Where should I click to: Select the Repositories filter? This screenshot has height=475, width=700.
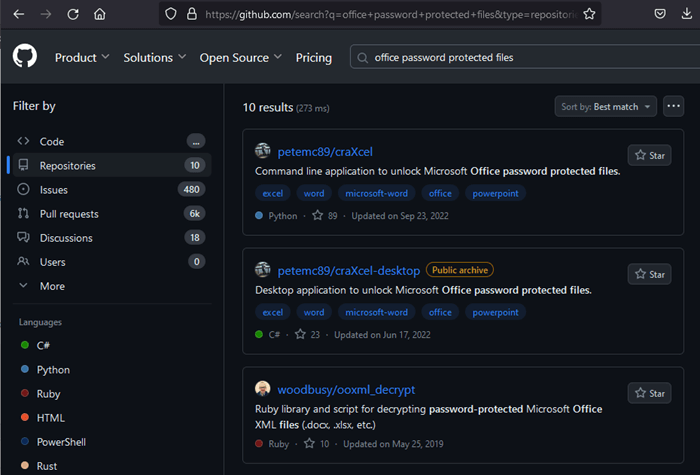point(112,166)
